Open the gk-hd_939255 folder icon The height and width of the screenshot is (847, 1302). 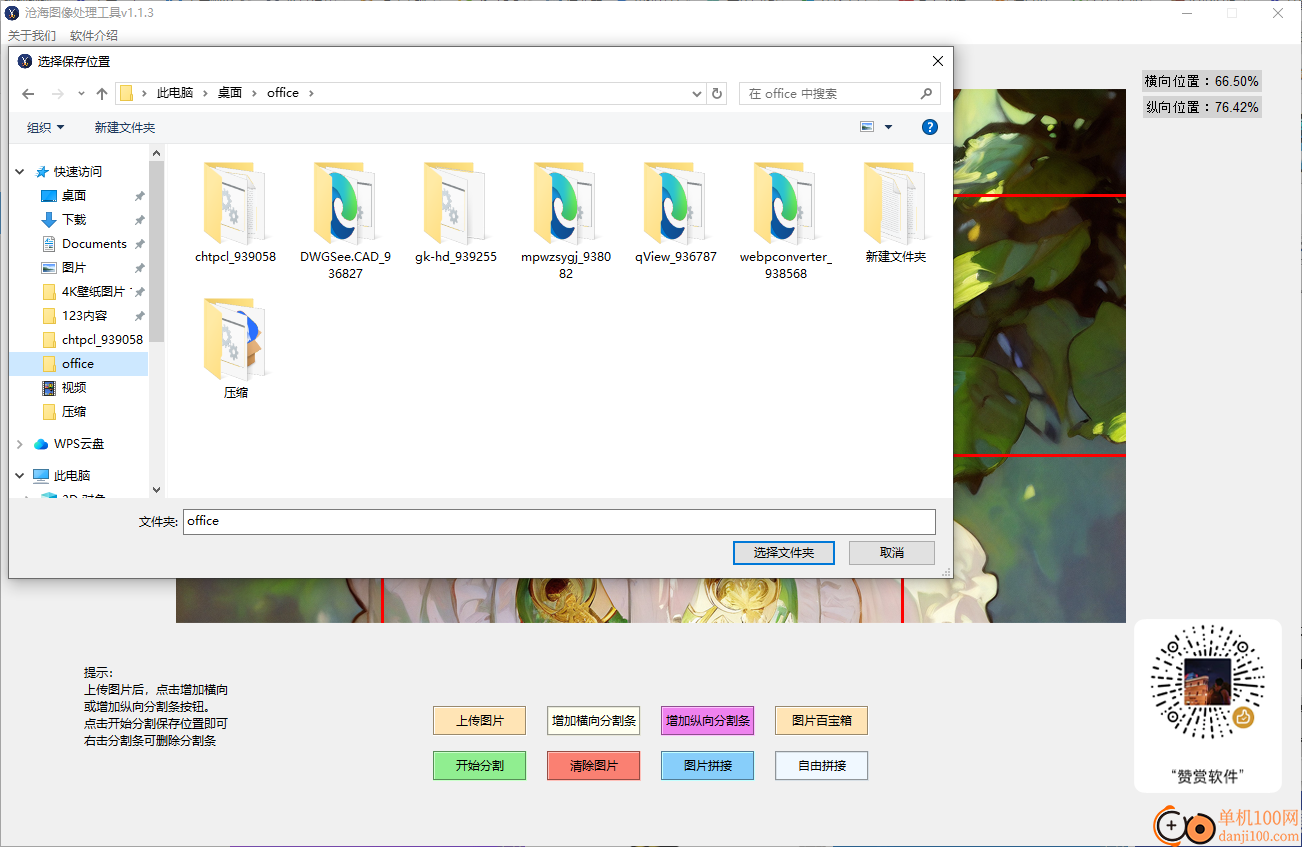click(455, 204)
